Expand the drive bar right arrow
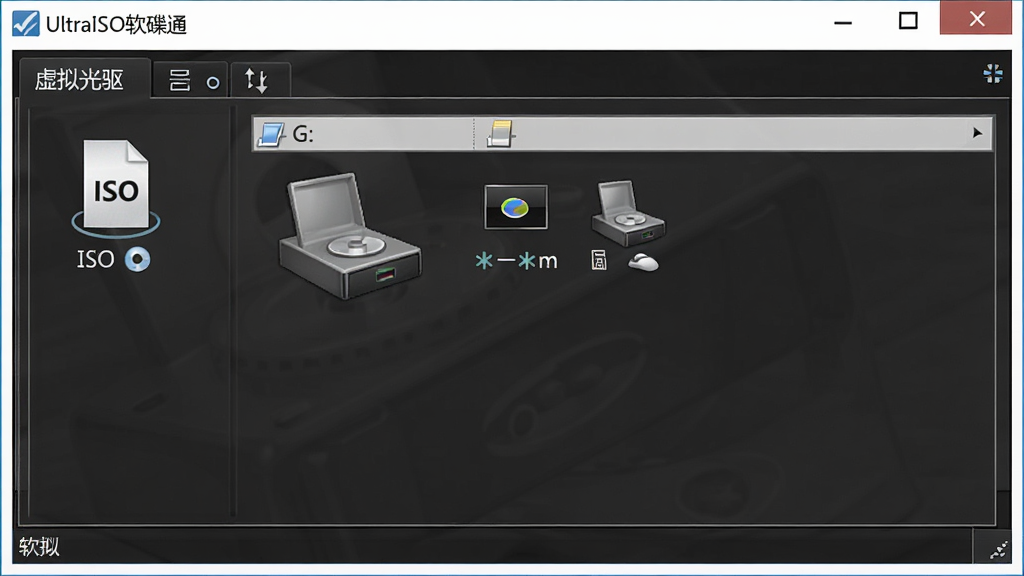This screenshot has width=1024, height=576. pos(977,133)
